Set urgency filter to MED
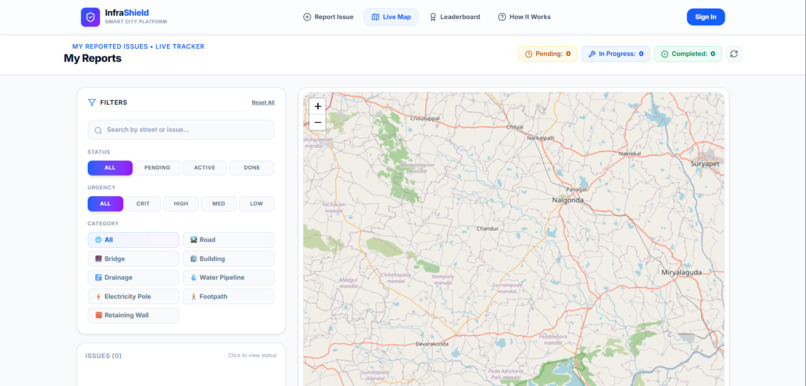The image size is (806, 386). coord(219,204)
